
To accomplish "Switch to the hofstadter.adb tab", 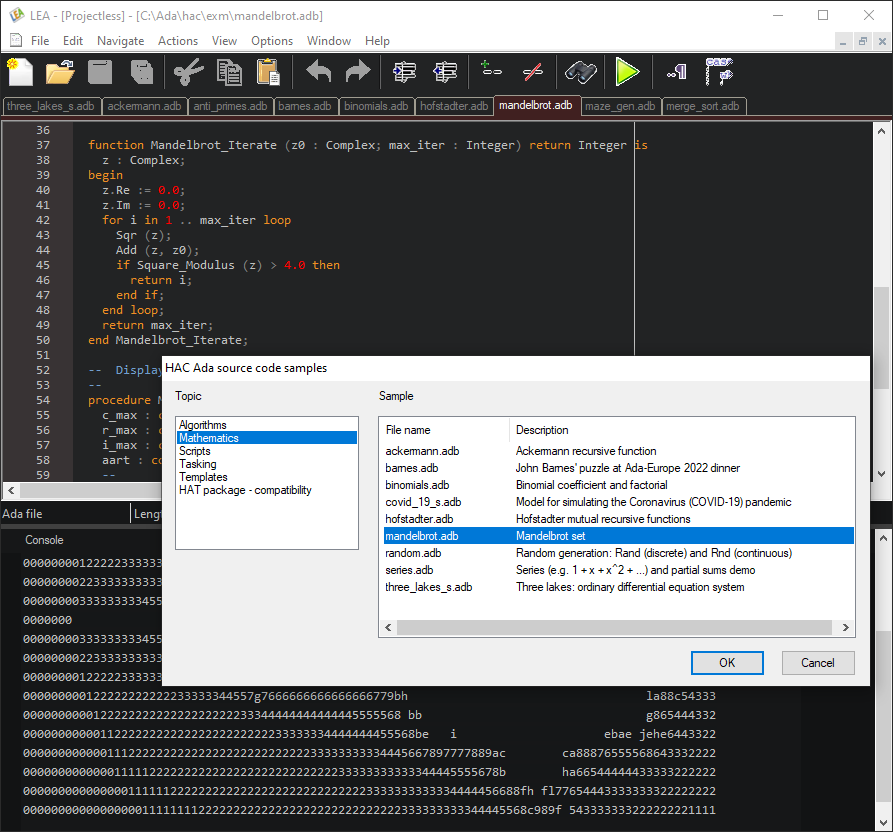I will (454, 106).
